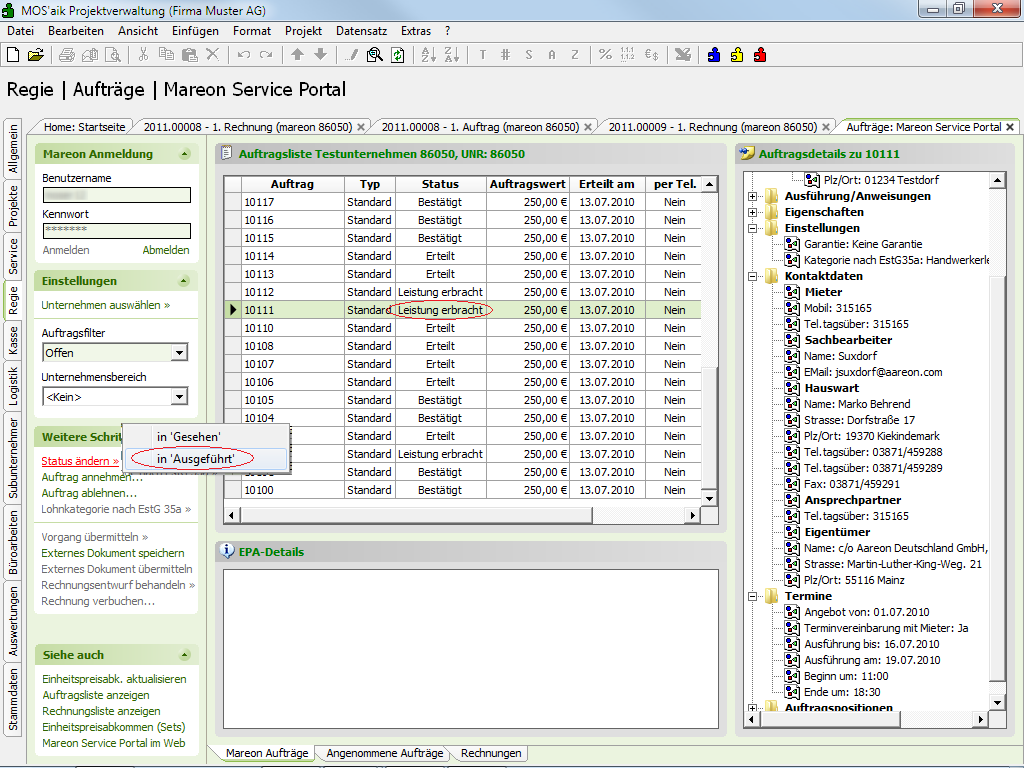This screenshot has width=1024, height=768.
Task: Expand the Eigenschaften tree node
Action: coord(752,212)
